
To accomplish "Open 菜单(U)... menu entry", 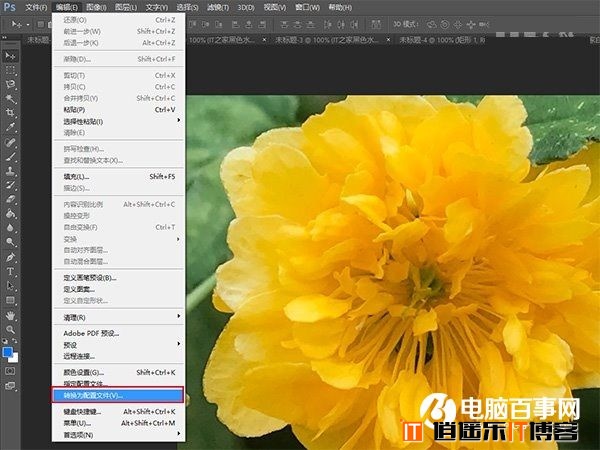I will coord(119,423).
